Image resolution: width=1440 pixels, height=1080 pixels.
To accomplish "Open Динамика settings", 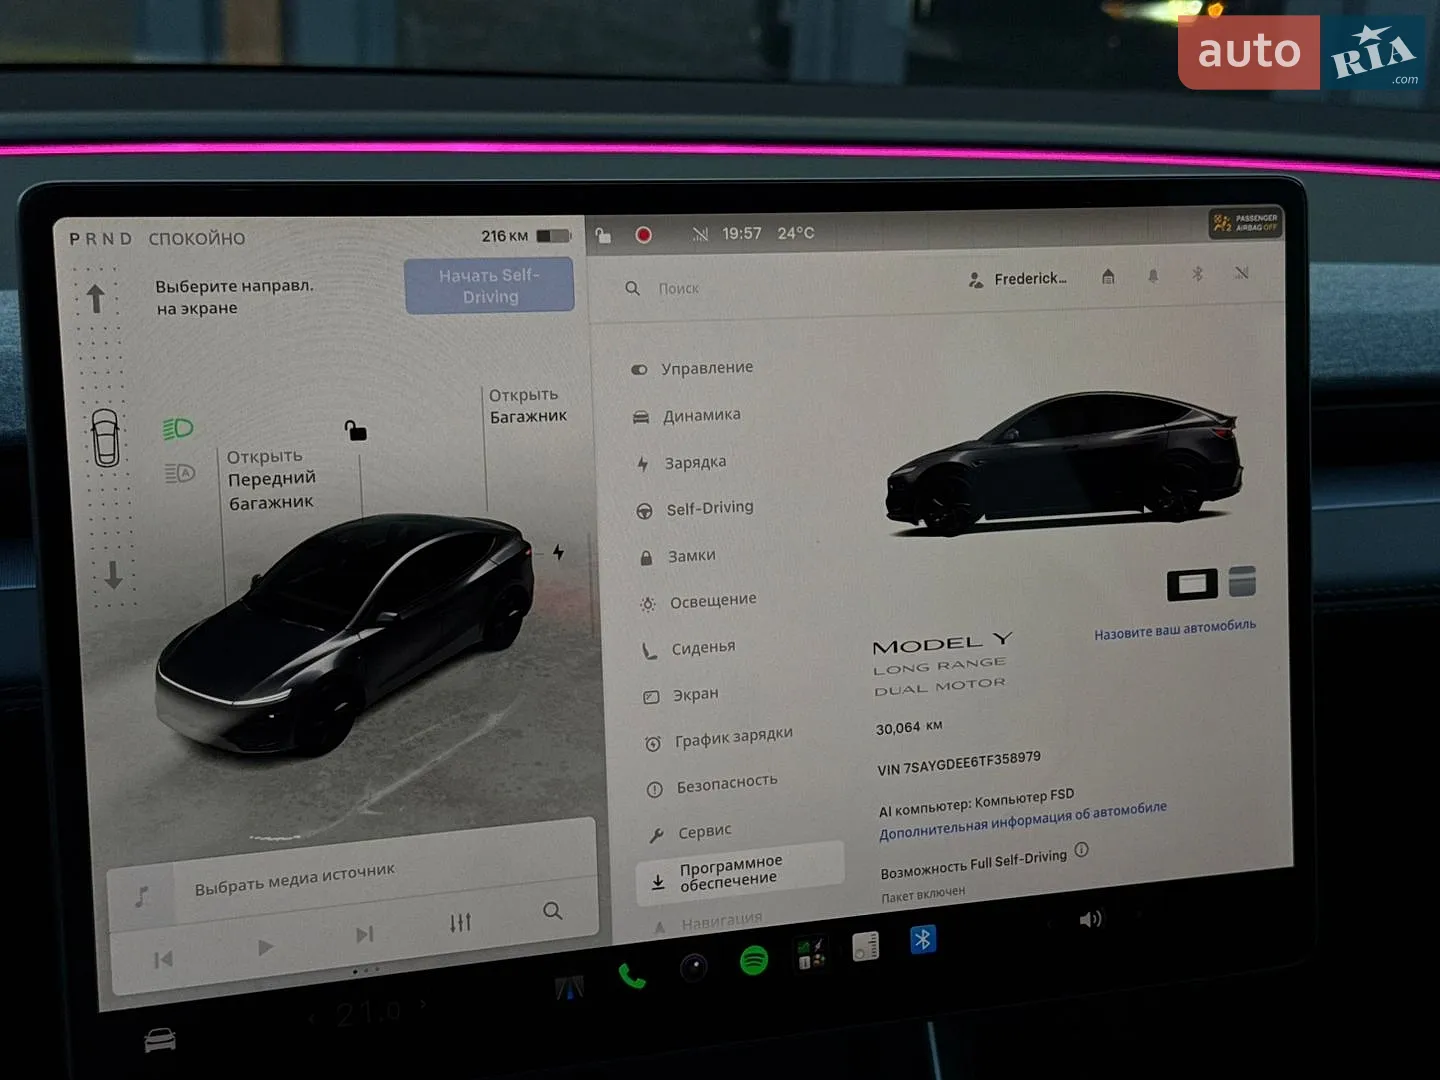I will [687, 415].
